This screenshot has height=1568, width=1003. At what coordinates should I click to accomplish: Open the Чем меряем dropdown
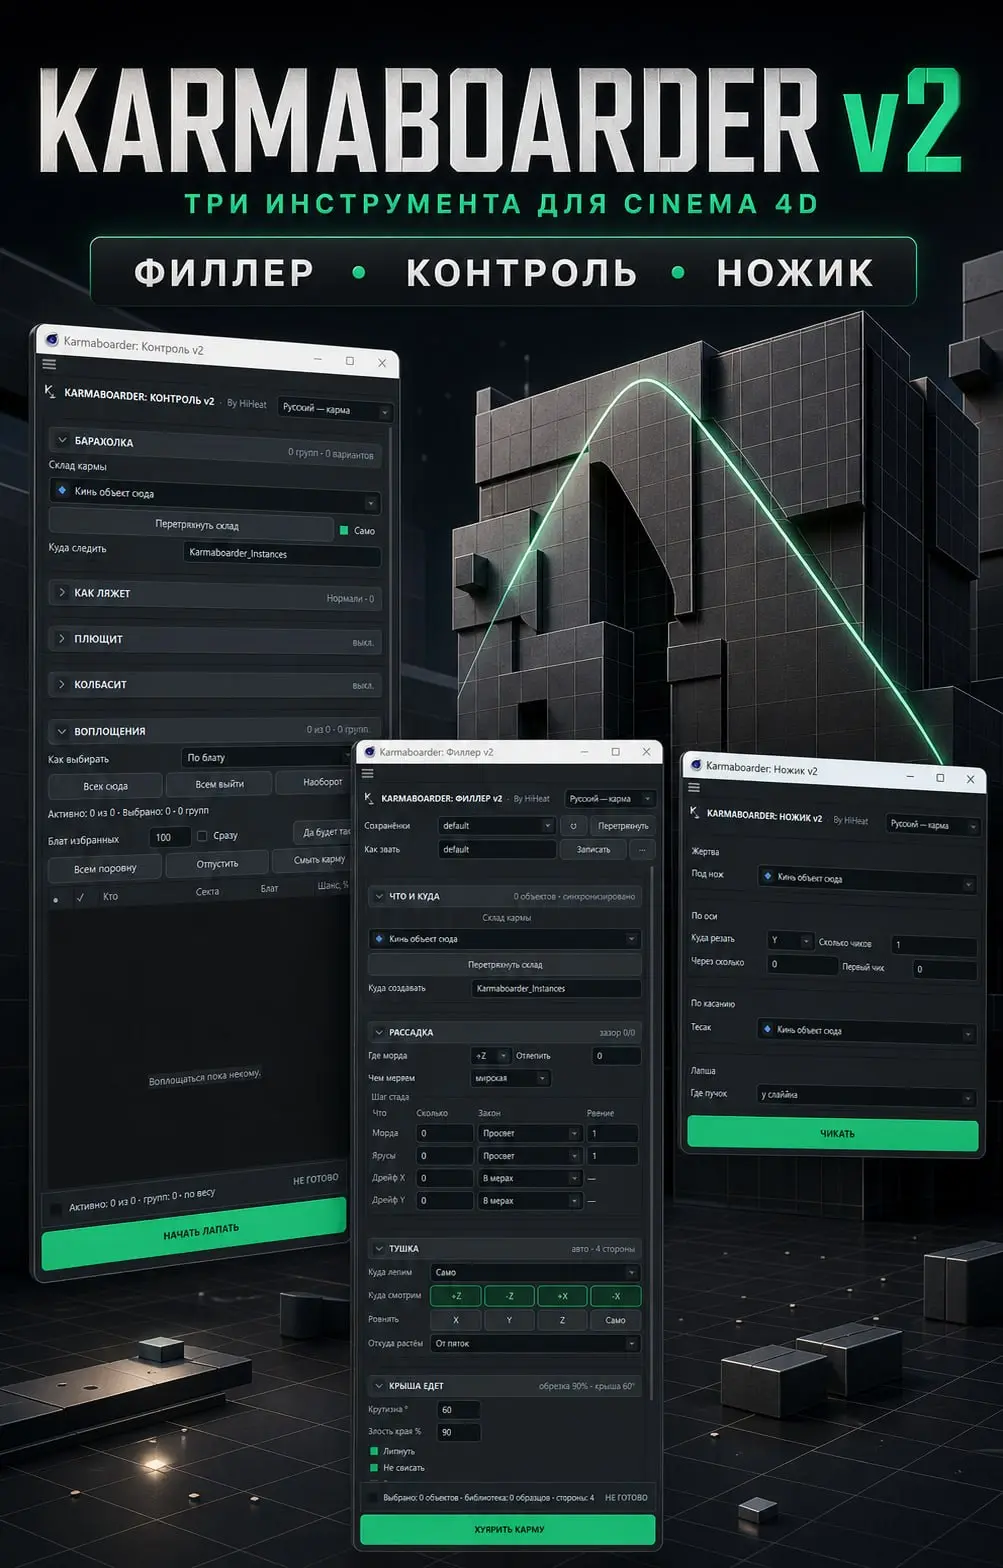click(510, 1078)
